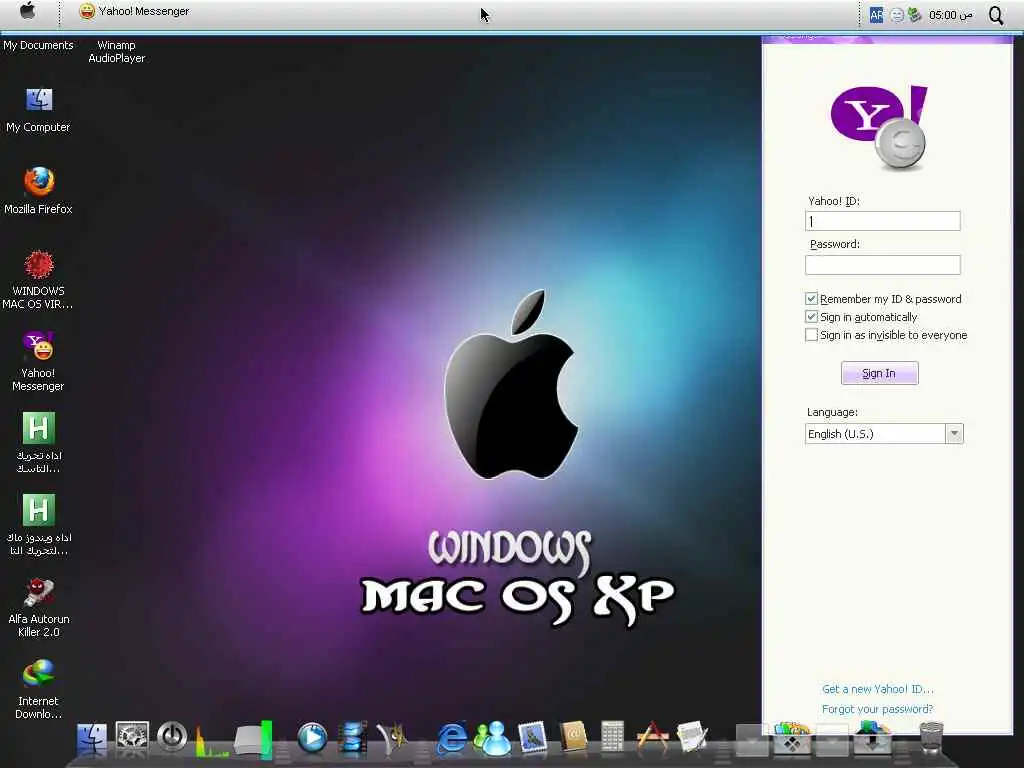Click the power button dock icon

172,737
